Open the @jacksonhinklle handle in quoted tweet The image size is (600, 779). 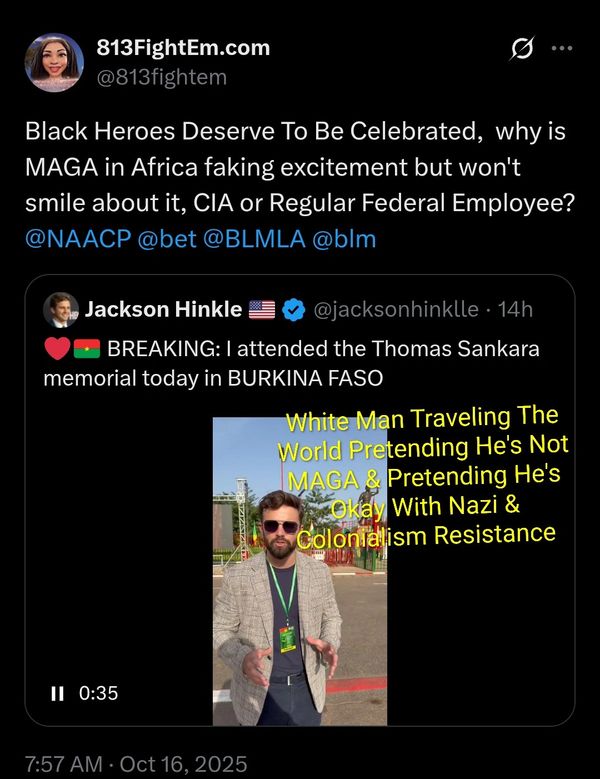396,310
